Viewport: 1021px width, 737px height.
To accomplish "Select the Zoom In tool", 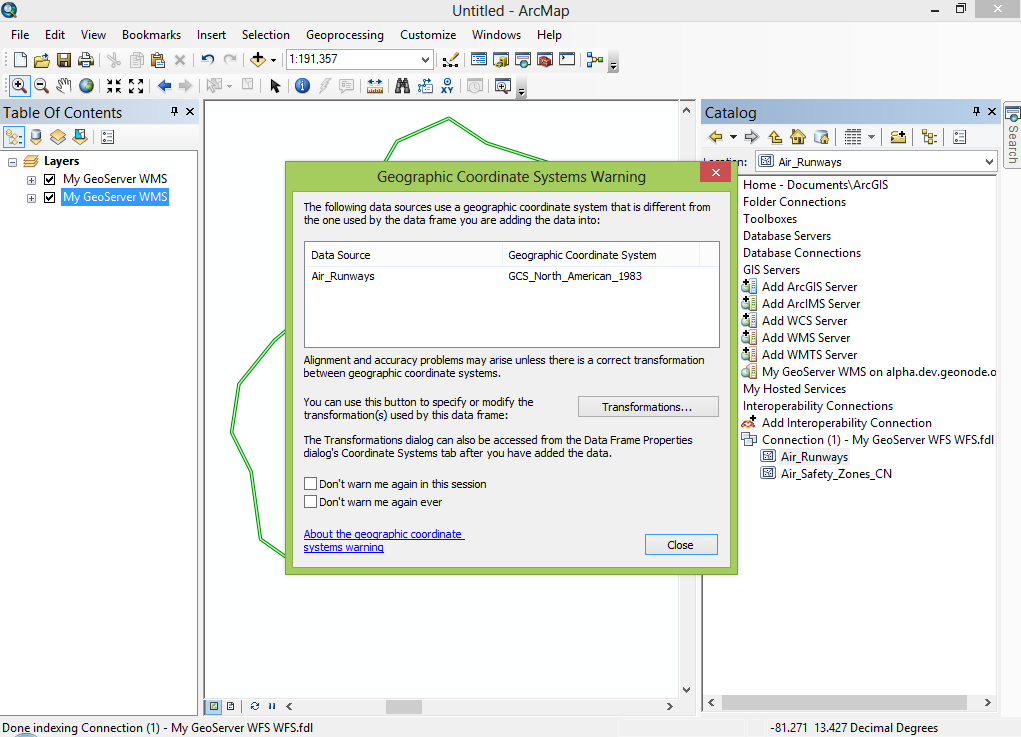I will click(x=19, y=85).
